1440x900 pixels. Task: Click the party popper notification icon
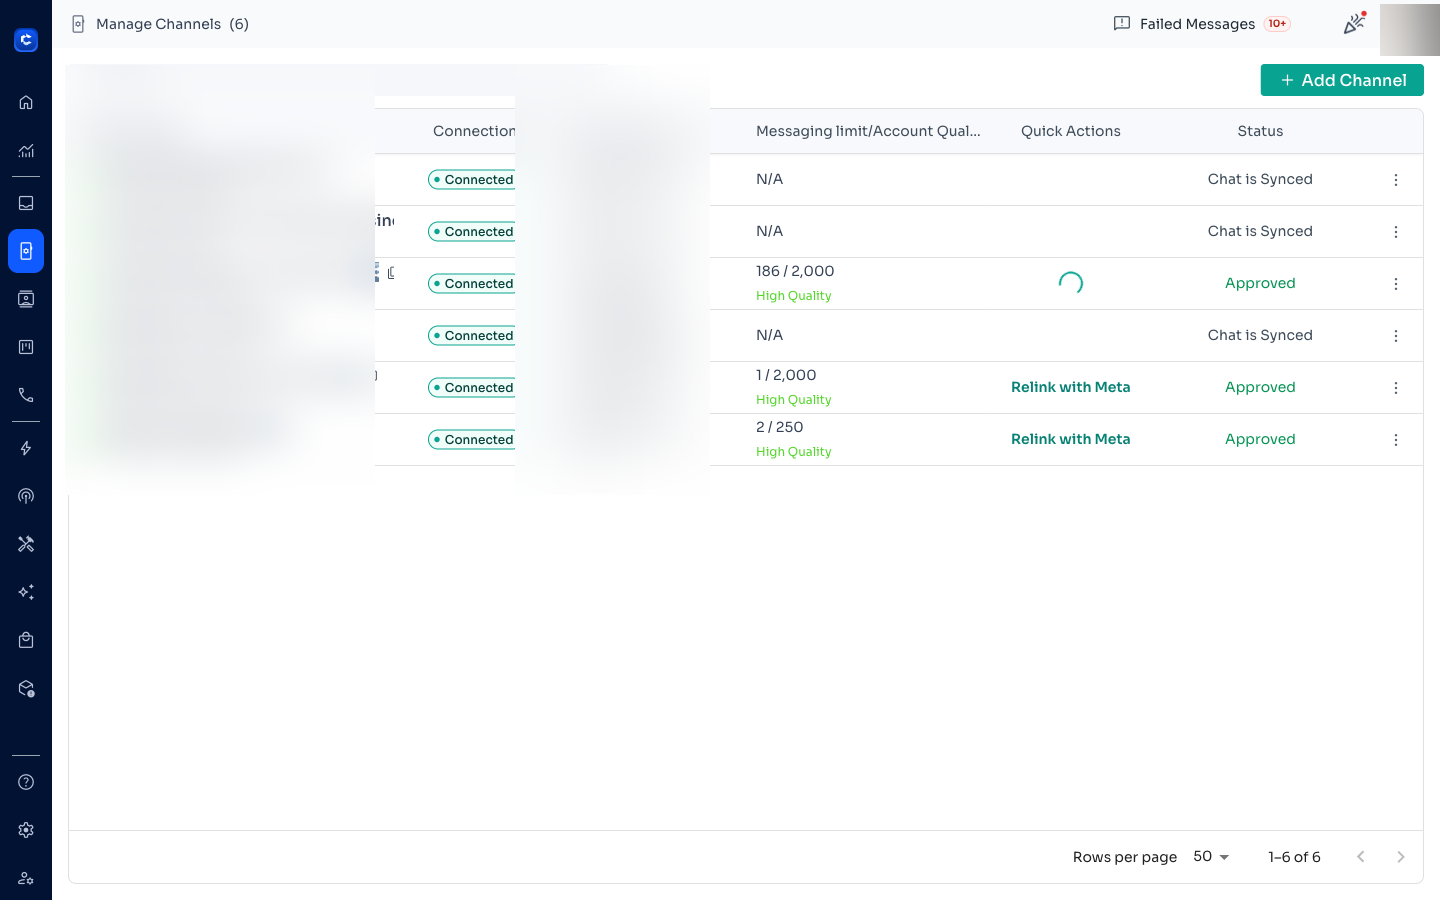1354,23
